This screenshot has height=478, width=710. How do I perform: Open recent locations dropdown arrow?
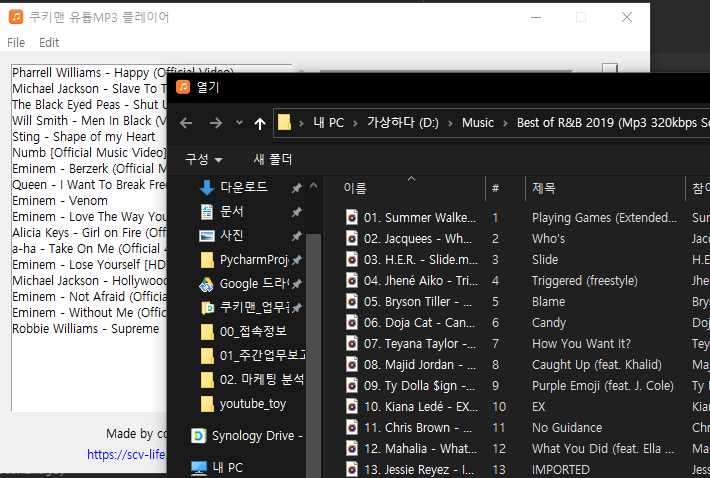tap(240, 123)
